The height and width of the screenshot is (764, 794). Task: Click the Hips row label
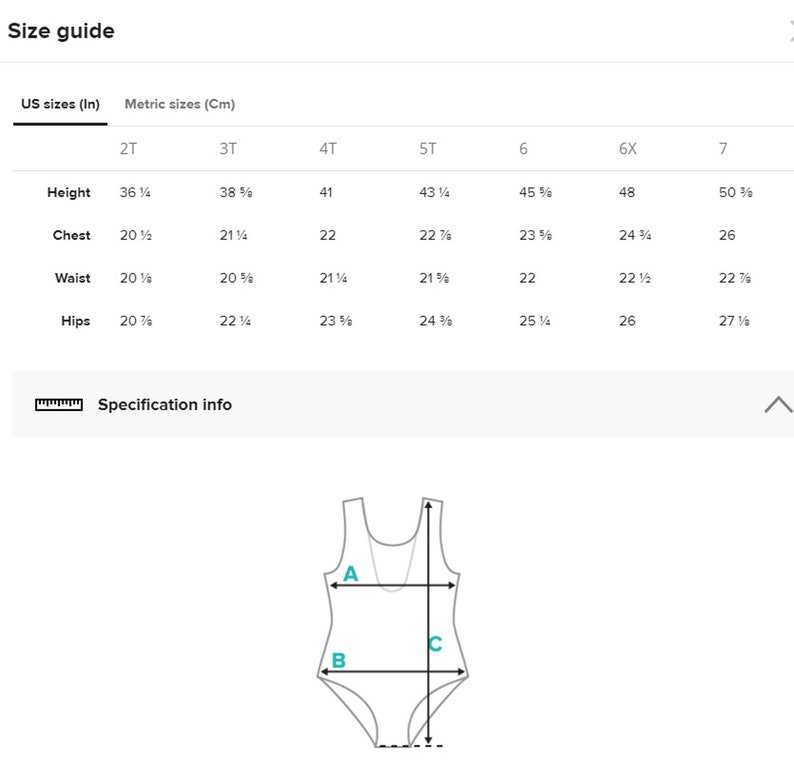75,321
